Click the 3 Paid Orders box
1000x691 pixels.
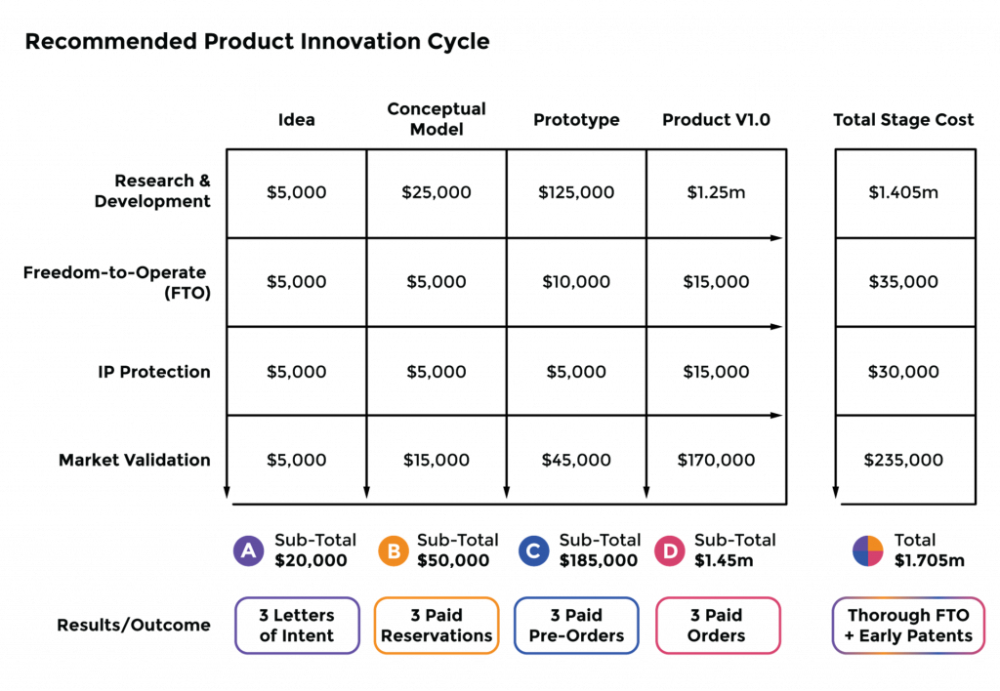pos(716,626)
